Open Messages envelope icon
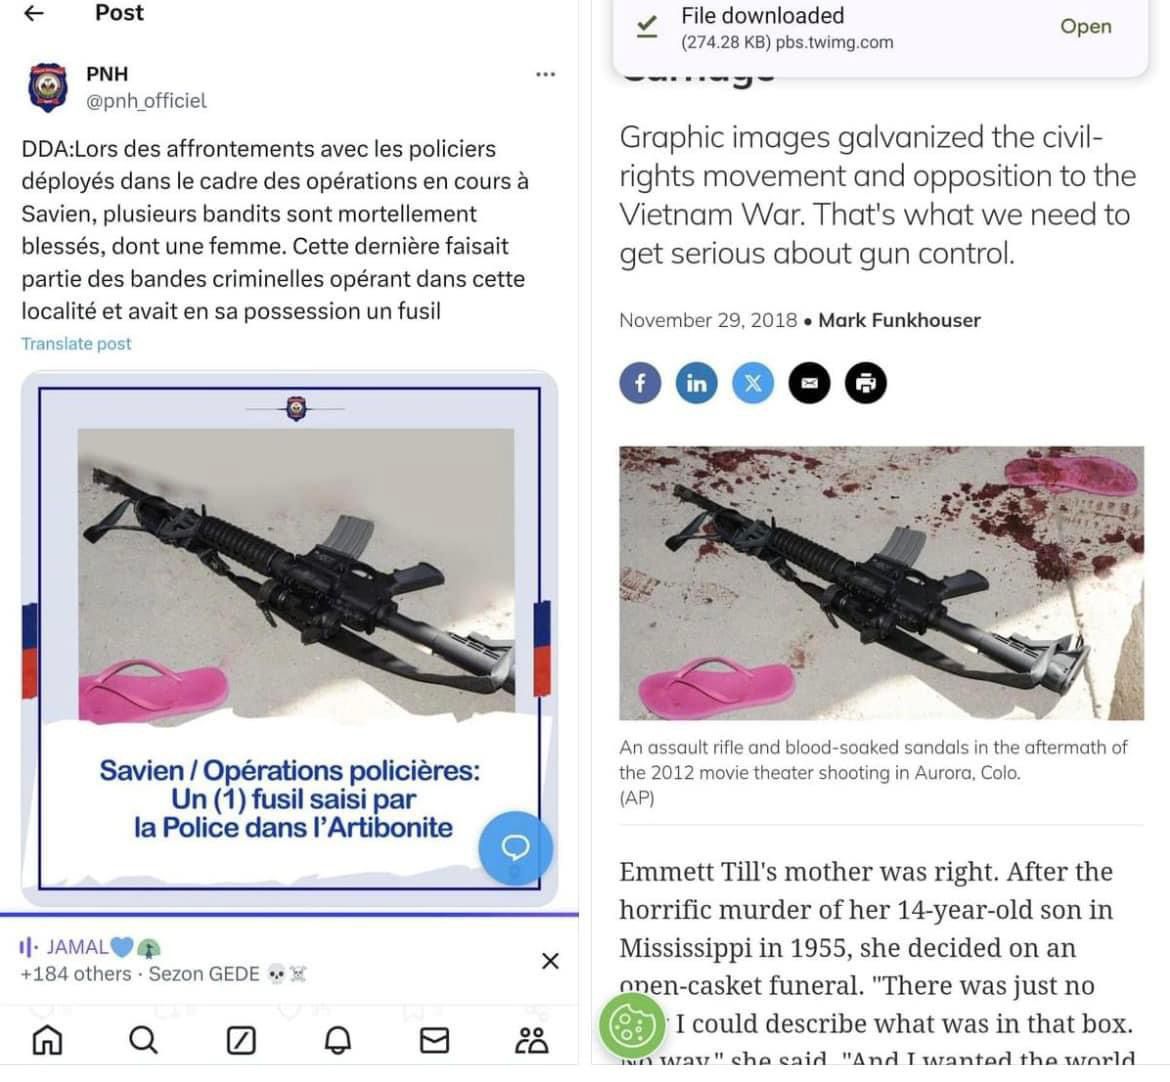 tap(434, 1040)
